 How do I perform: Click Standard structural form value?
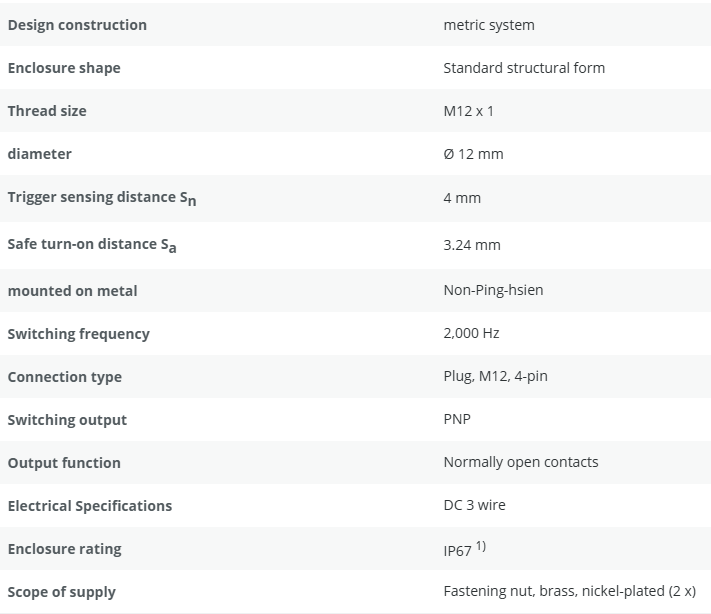[x=524, y=68]
